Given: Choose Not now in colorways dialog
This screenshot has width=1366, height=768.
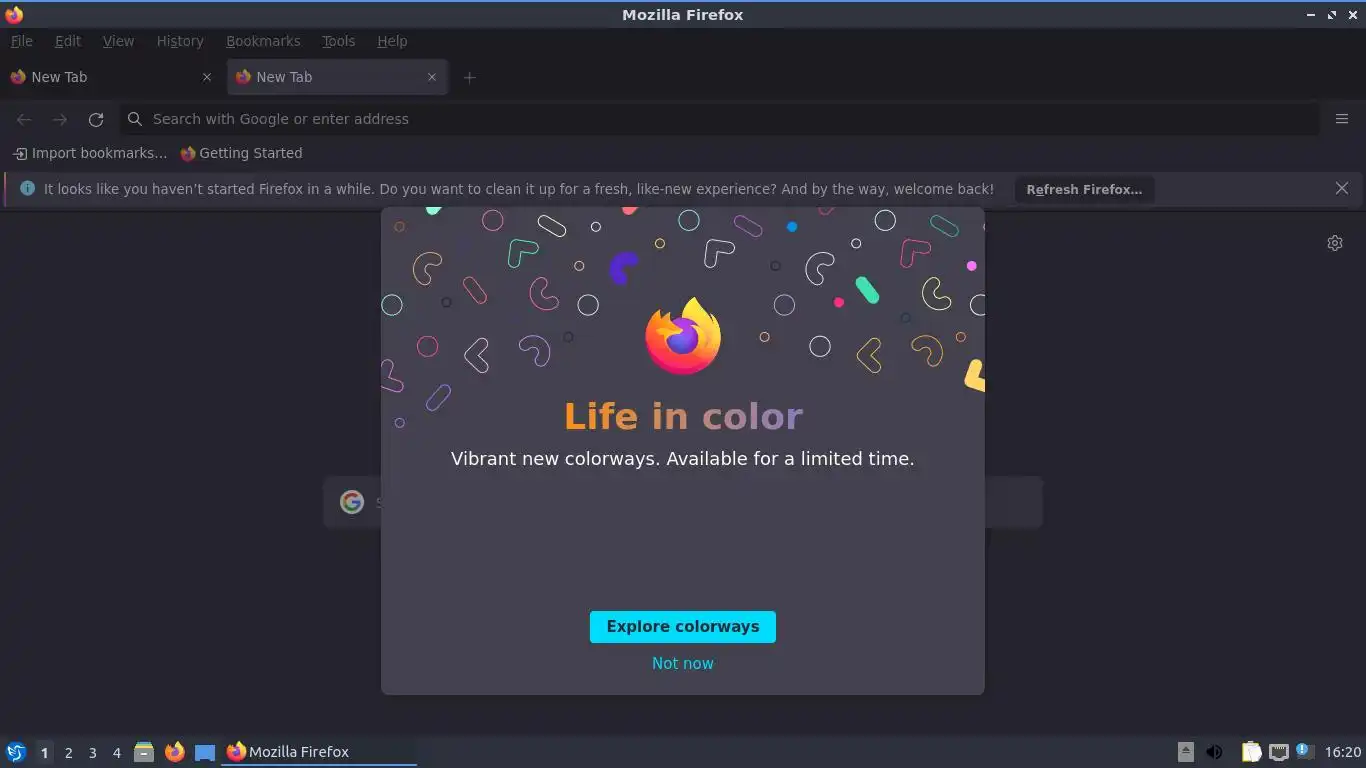Looking at the screenshot, I should [x=683, y=663].
